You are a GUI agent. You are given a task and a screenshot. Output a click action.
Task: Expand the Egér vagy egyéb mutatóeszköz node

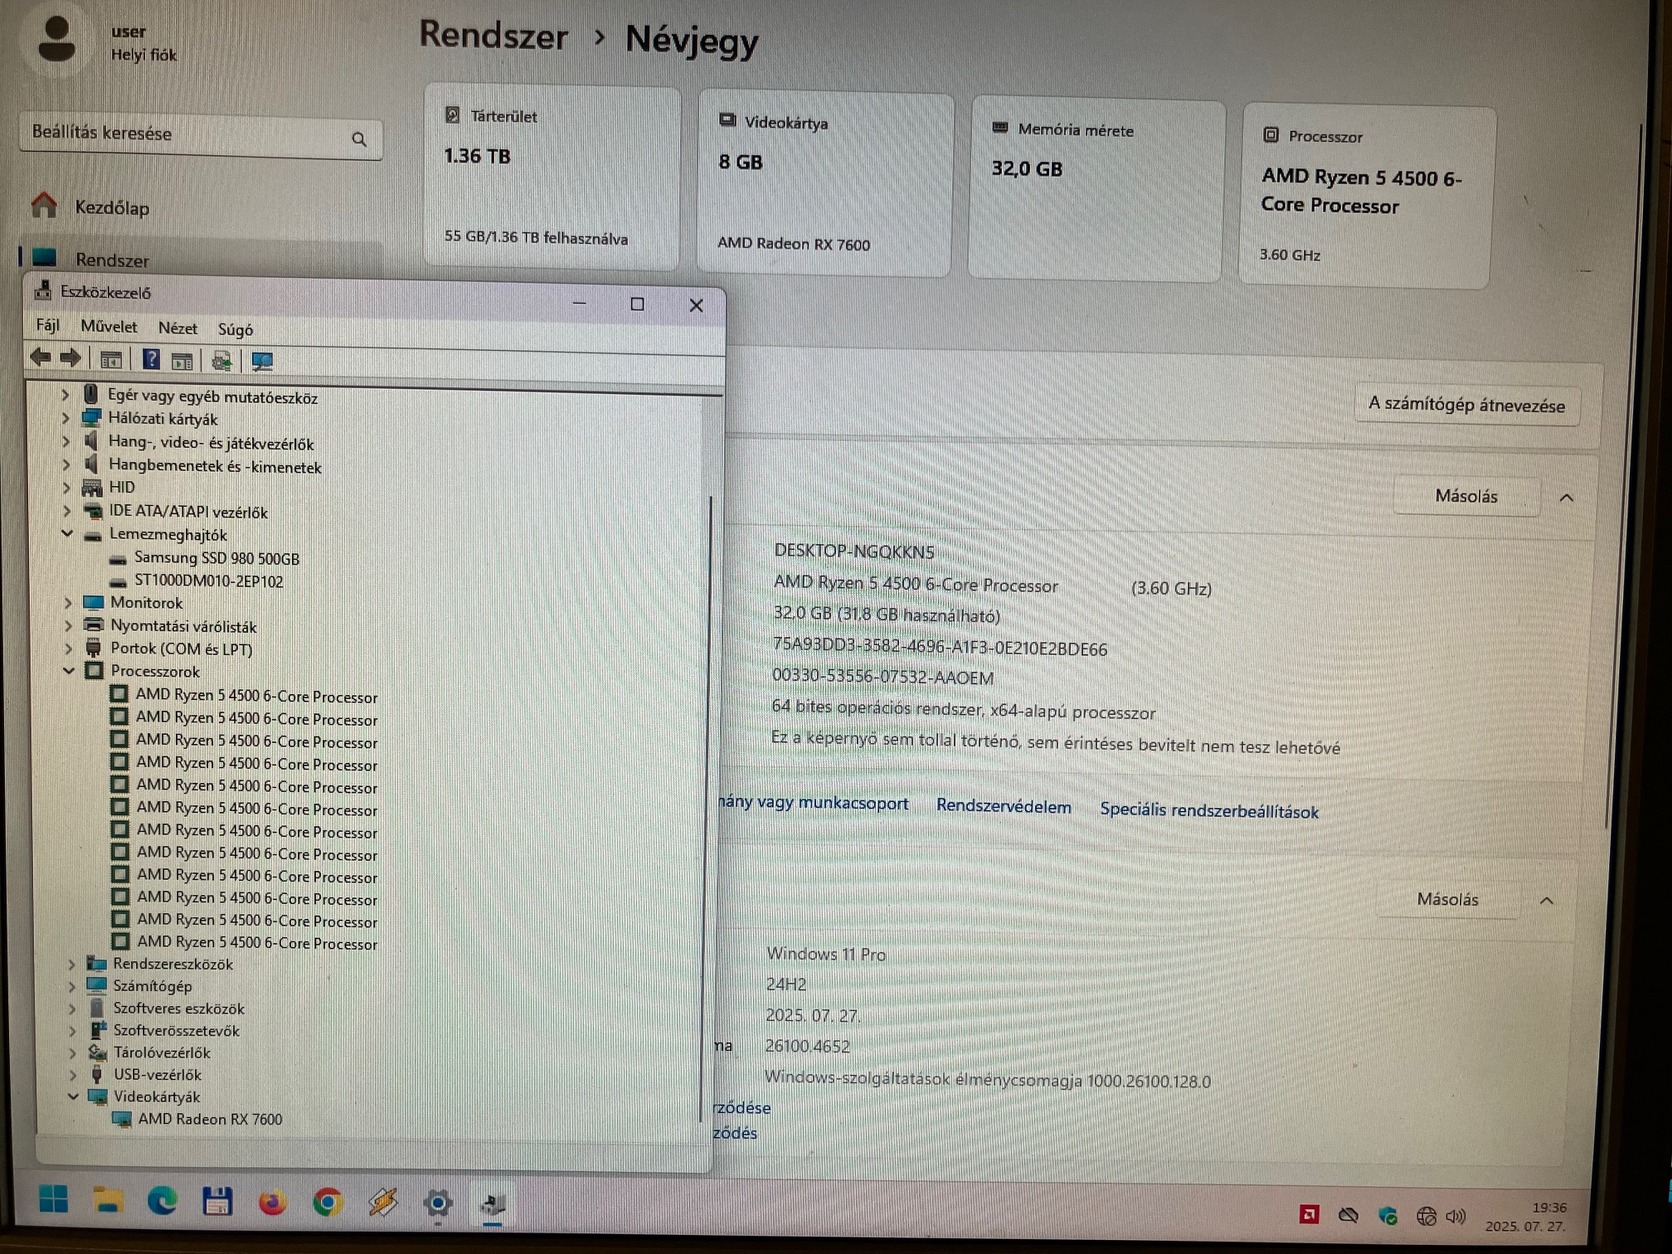(65, 395)
